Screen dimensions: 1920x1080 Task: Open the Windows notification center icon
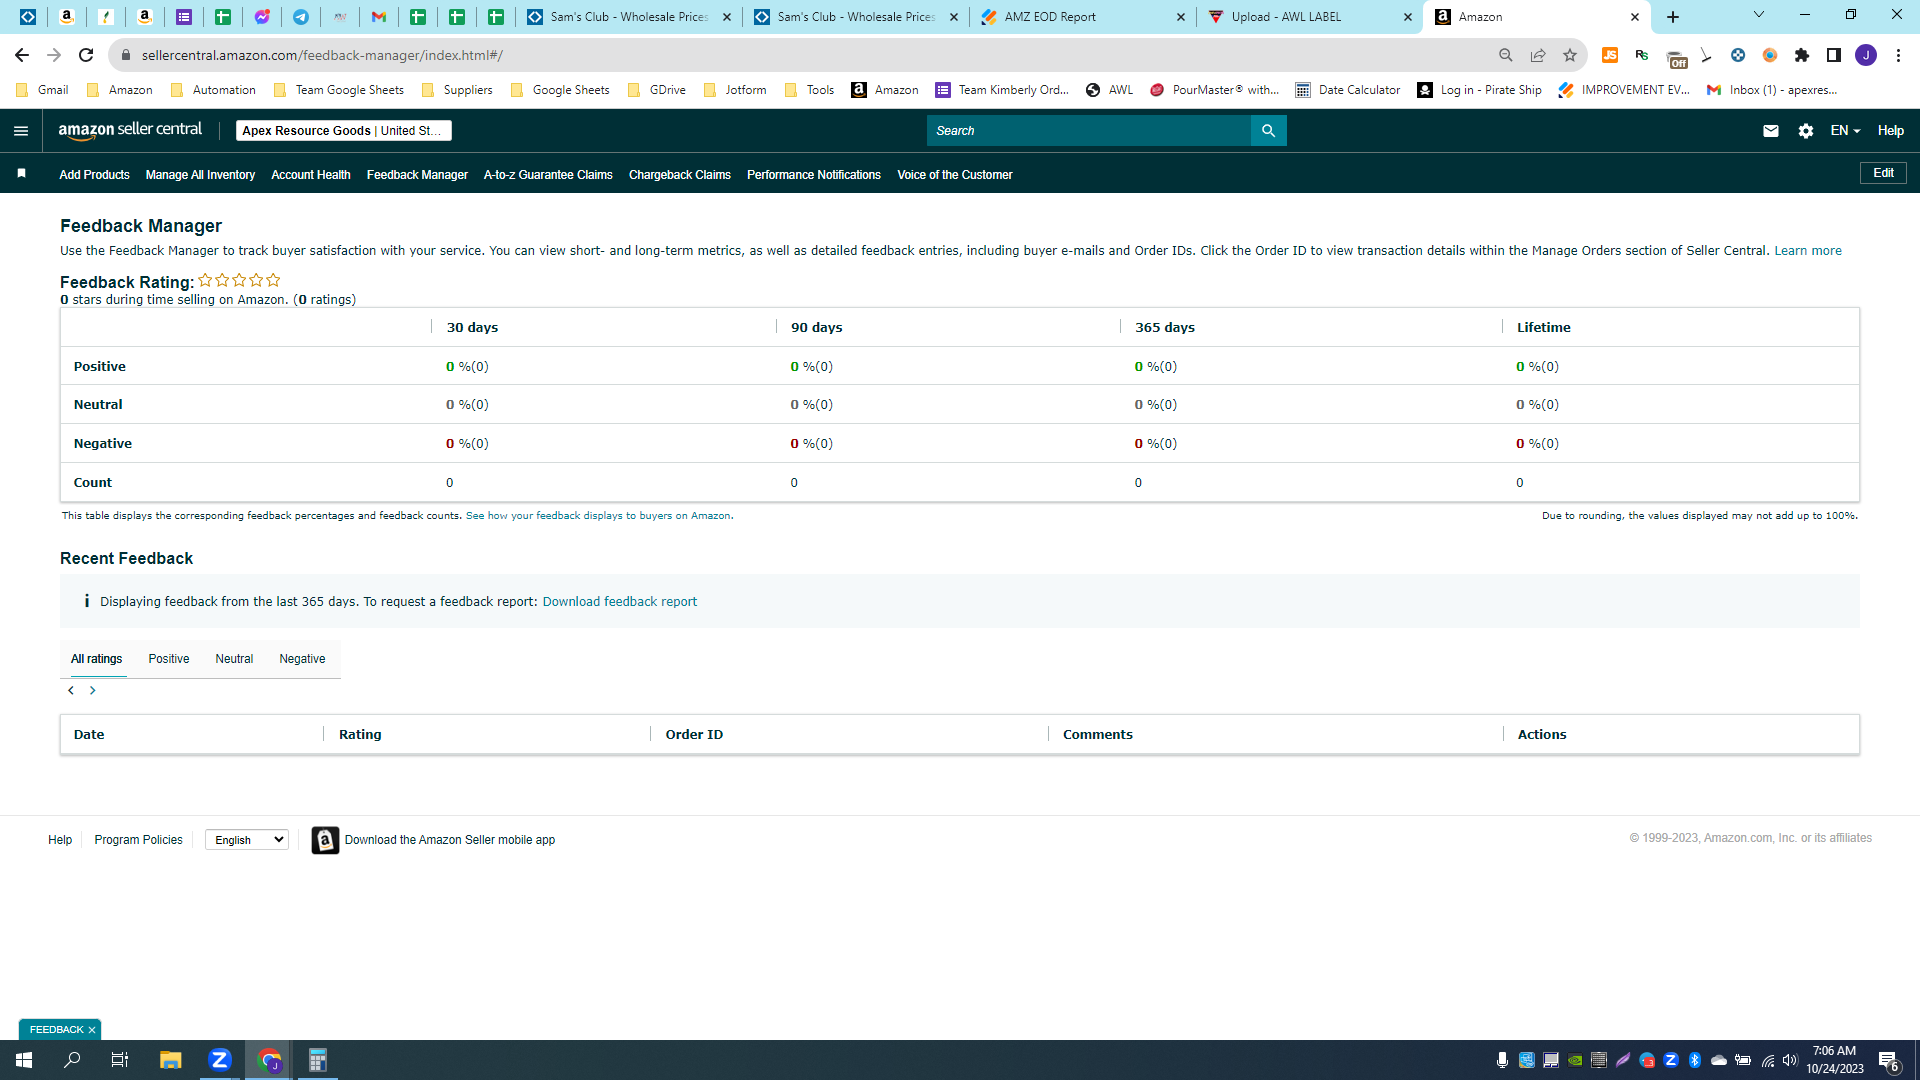coord(1889,1060)
